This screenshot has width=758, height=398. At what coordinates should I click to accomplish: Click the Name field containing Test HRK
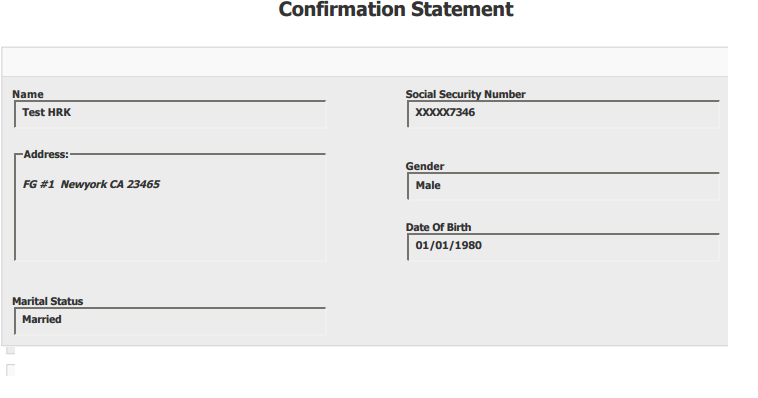(x=170, y=114)
